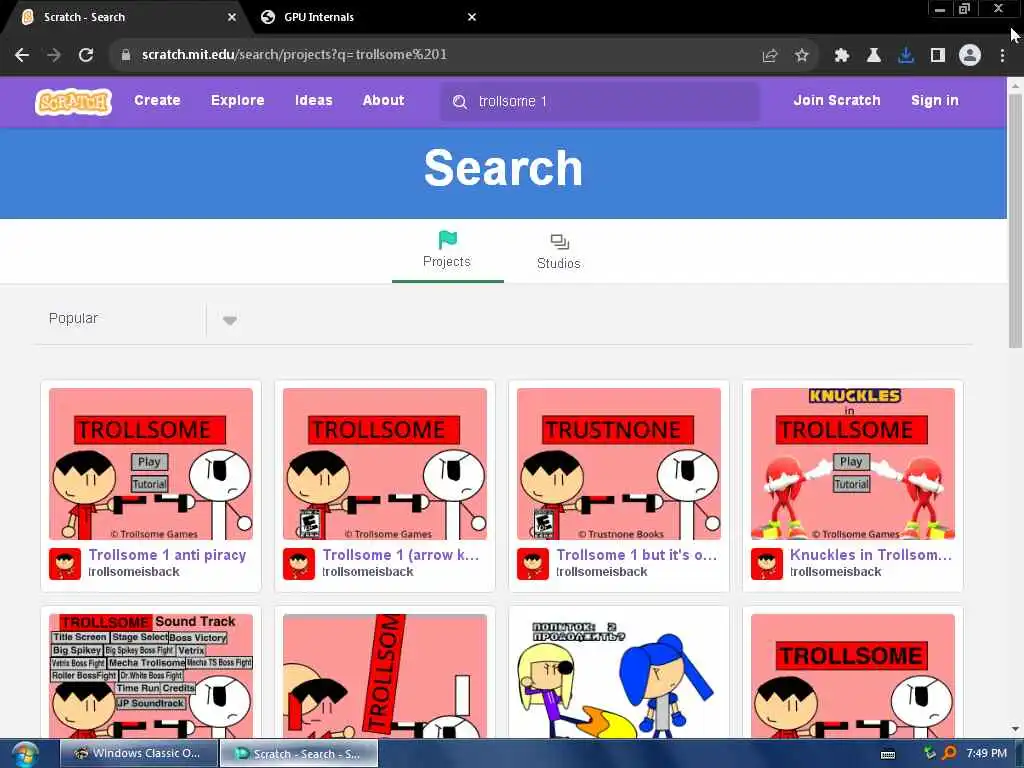Open the Create menu item
Viewport: 1024px width, 768px height.
157,101
